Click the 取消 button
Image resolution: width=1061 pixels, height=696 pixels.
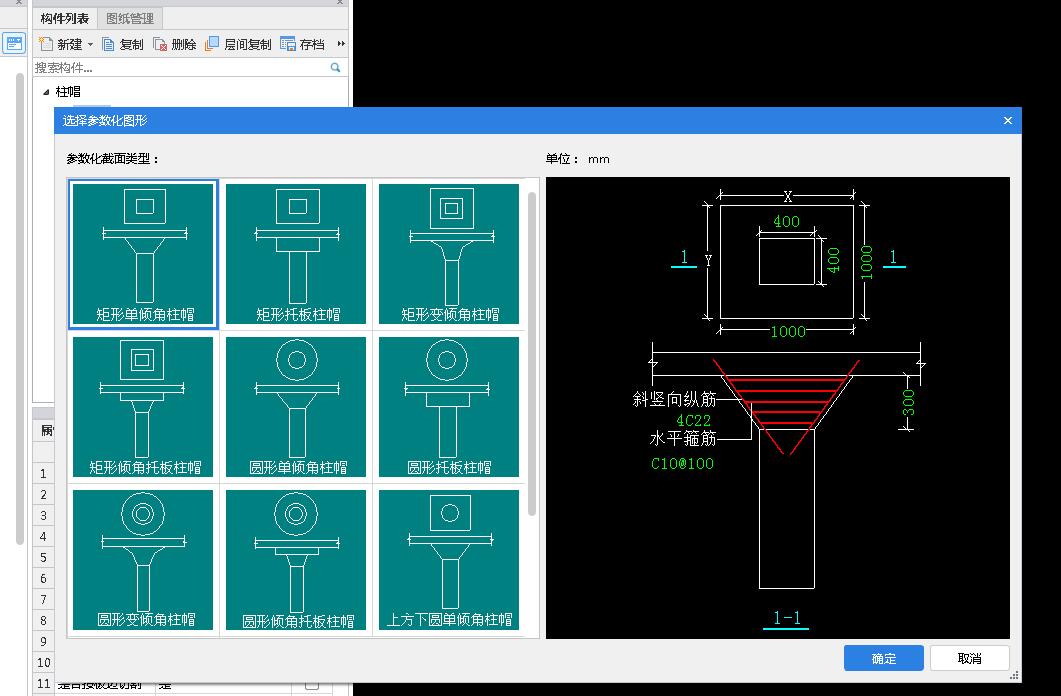pos(970,658)
